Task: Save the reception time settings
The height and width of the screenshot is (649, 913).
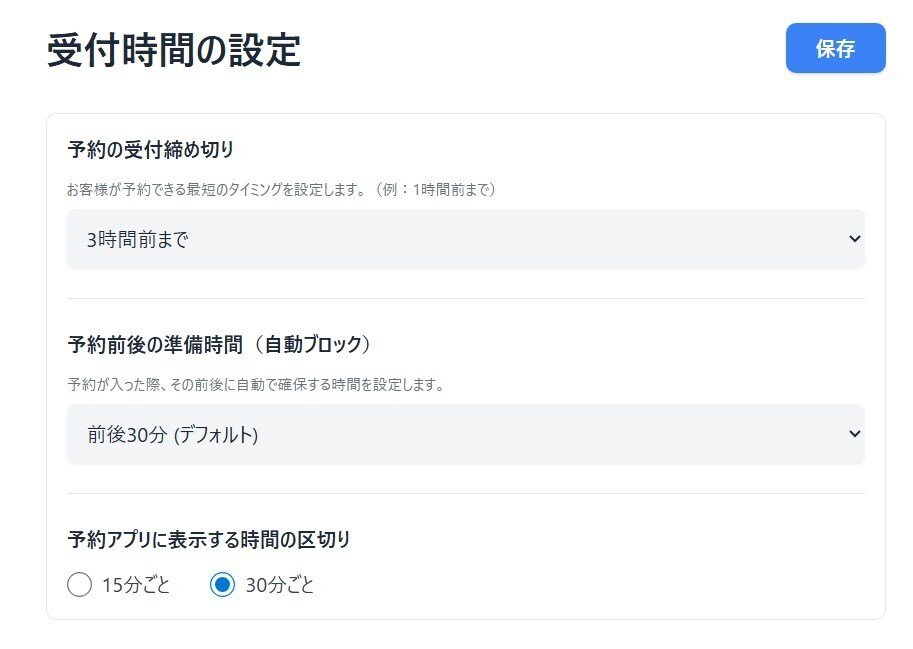Action: (x=835, y=48)
